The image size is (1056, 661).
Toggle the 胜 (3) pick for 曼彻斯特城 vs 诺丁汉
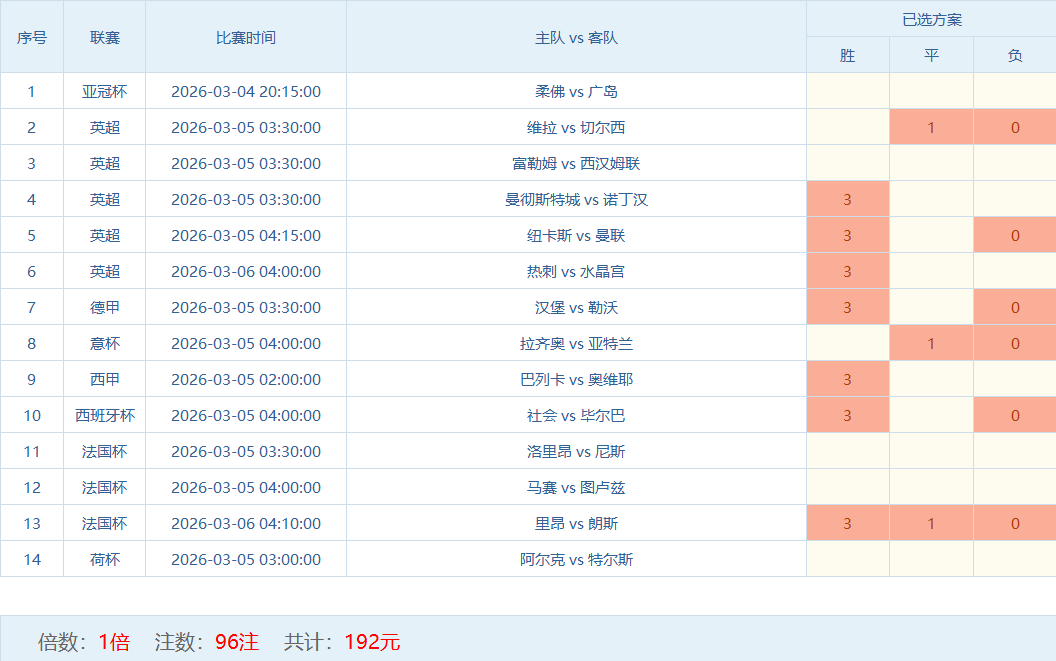pos(847,199)
